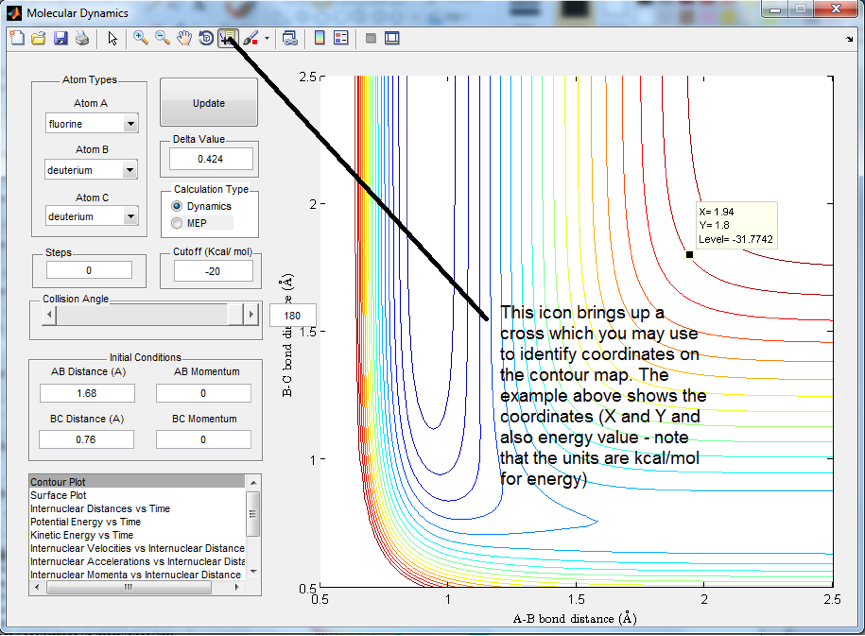
Task: Print the figure with the printer icon
Action: click(x=82, y=38)
